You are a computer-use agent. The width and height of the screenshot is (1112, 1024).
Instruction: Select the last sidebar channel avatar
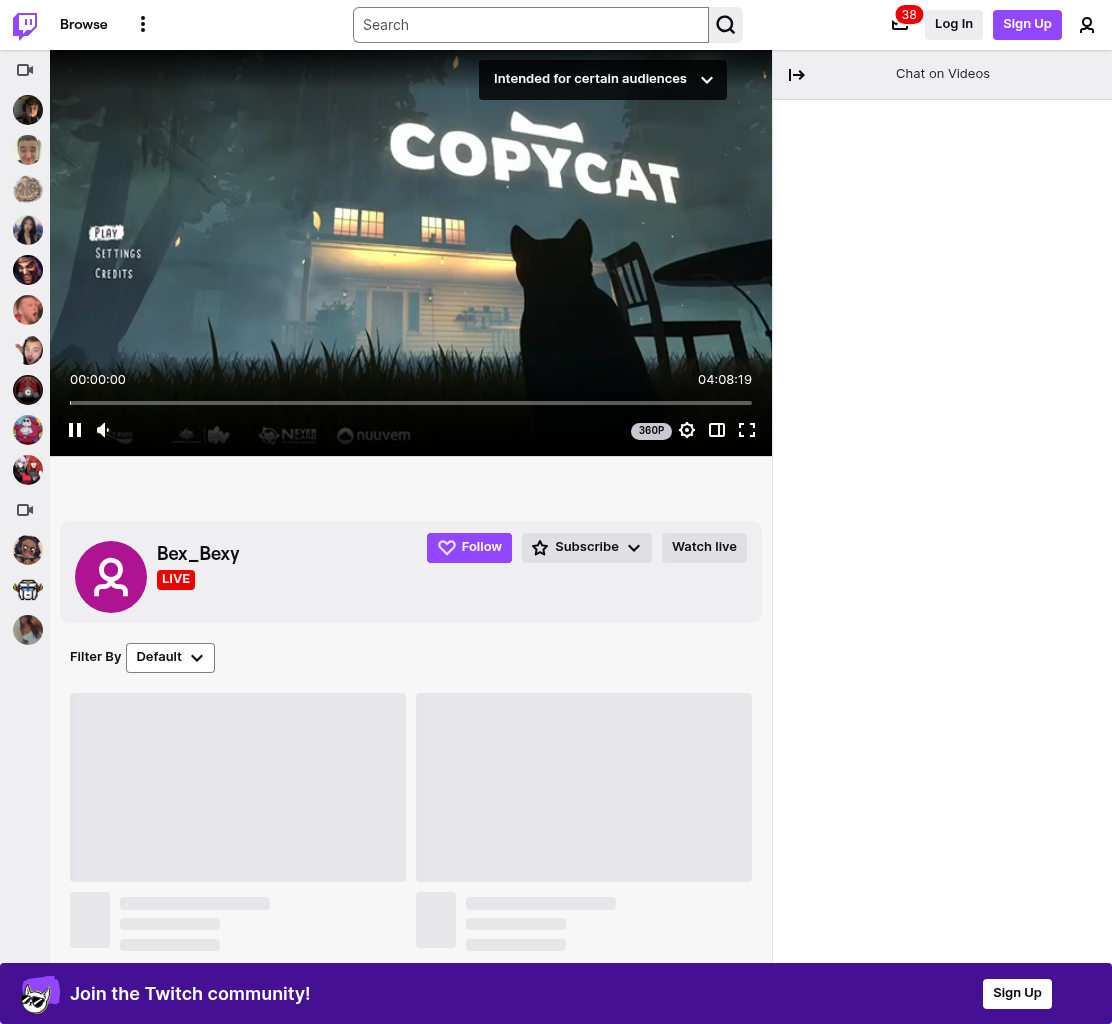point(28,630)
